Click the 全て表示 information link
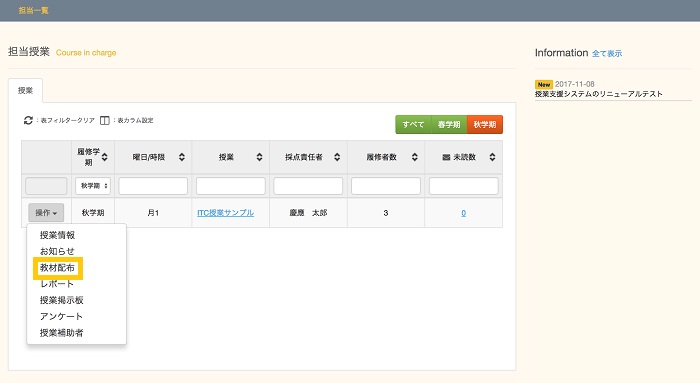Screen dimensions: 700x383 point(607,54)
